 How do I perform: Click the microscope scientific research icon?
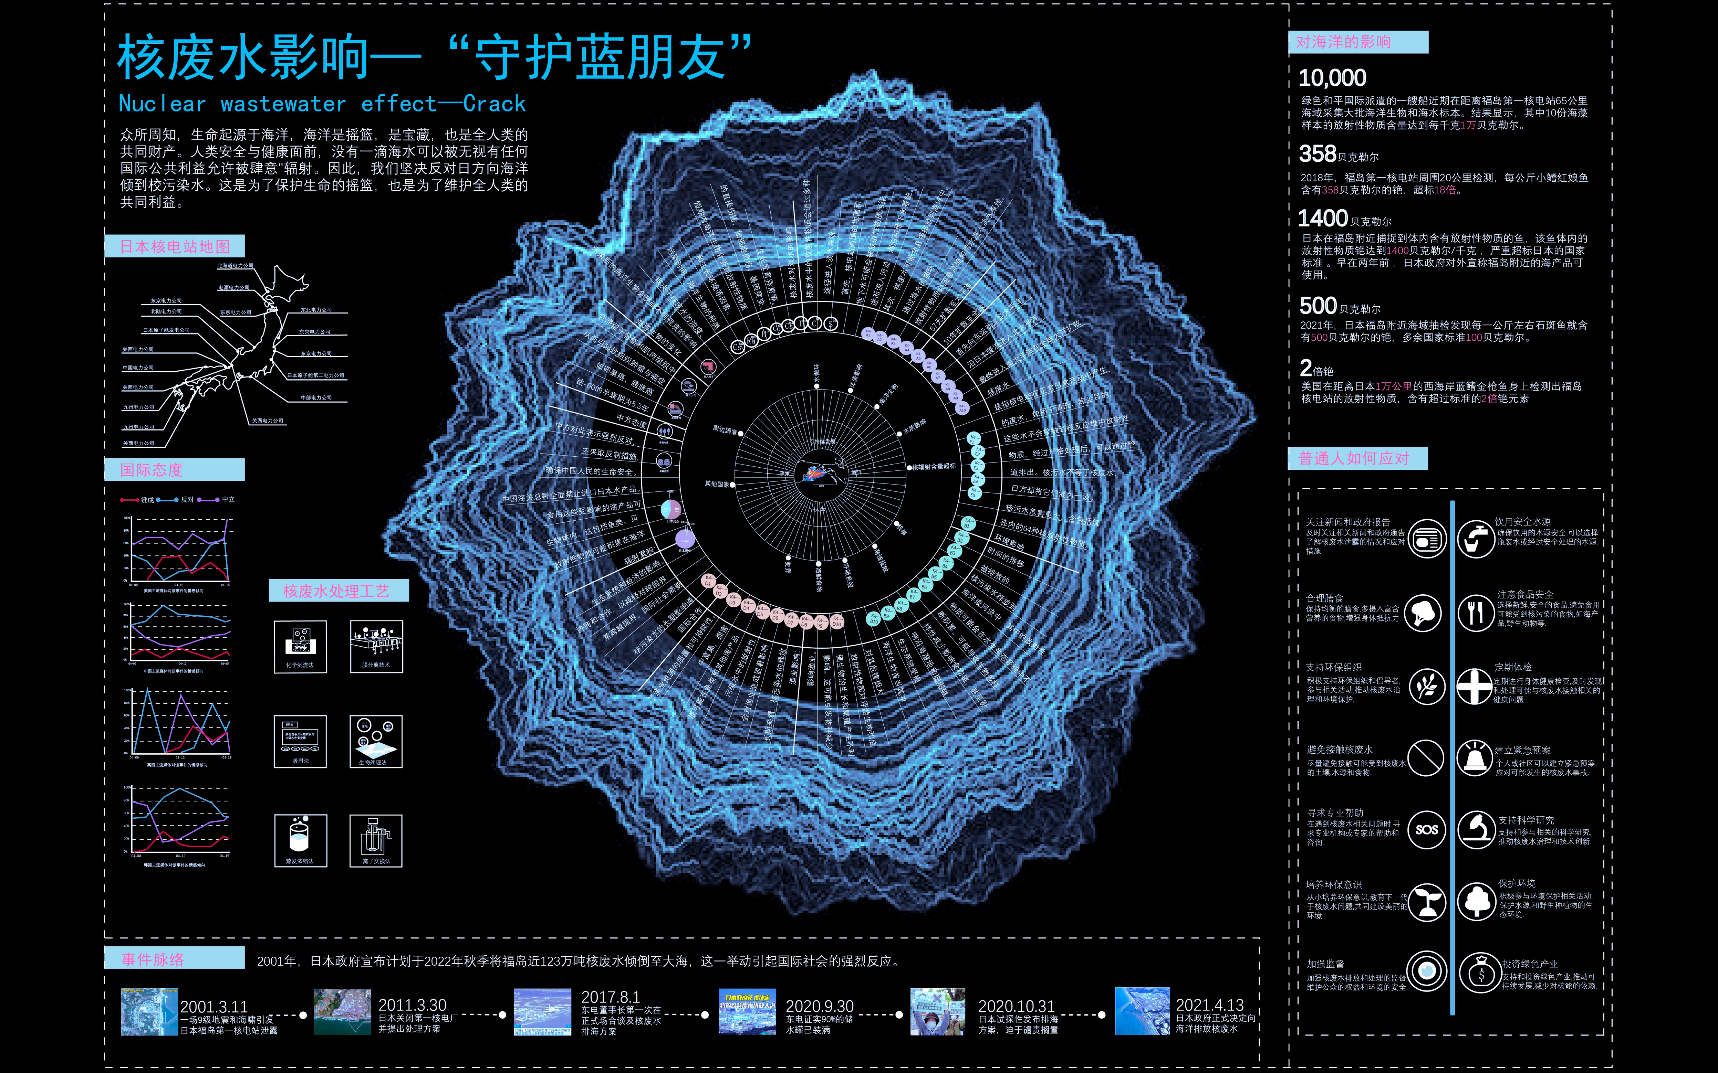click(x=1475, y=829)
